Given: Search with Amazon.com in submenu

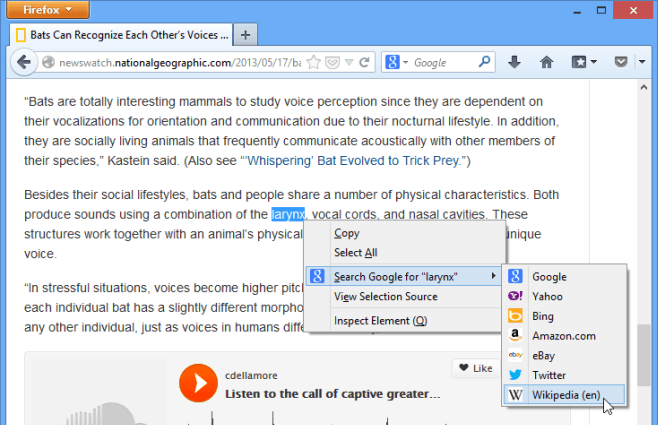Looking at the screenshot, I should point(564,336).
